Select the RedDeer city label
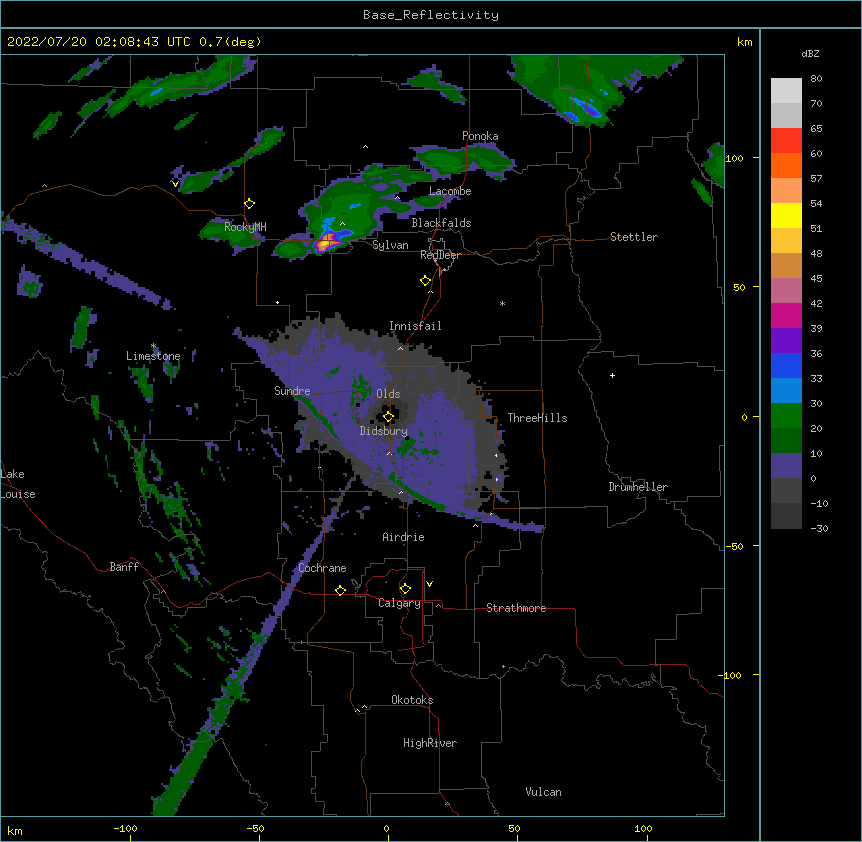862x842 pixels. [x=440, y=255]
